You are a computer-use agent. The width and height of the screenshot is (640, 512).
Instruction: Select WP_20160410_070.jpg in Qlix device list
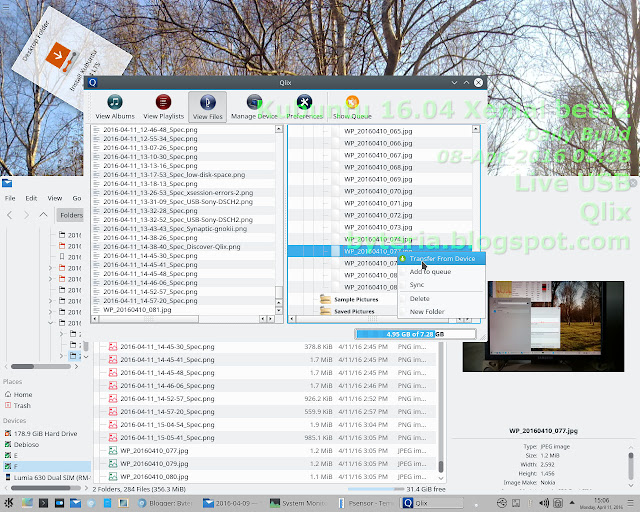click(378, 191)
